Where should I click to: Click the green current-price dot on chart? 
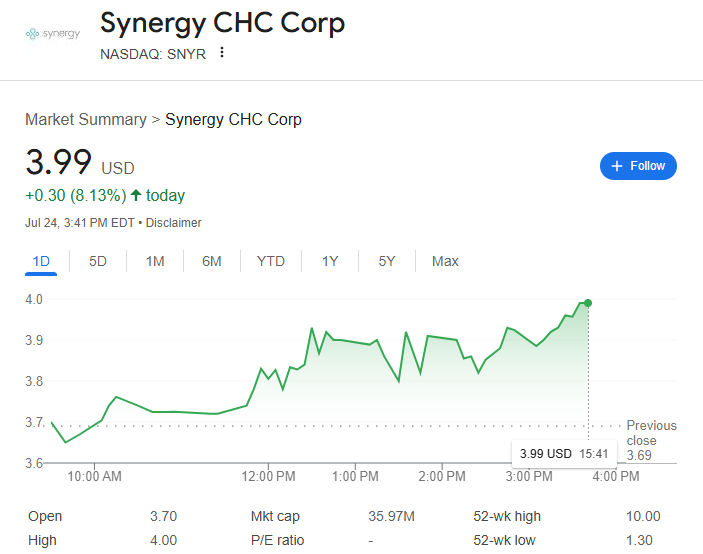[x=588, y=303]
